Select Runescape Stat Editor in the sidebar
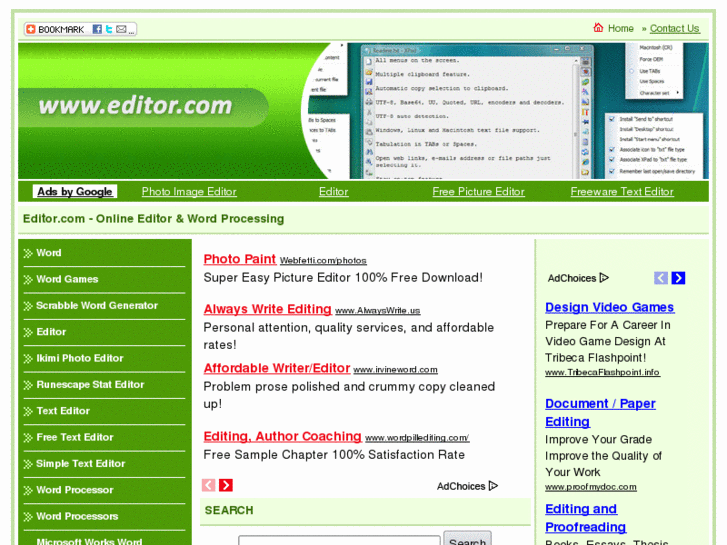The image size is (727, 545). [x=90, y=385]
